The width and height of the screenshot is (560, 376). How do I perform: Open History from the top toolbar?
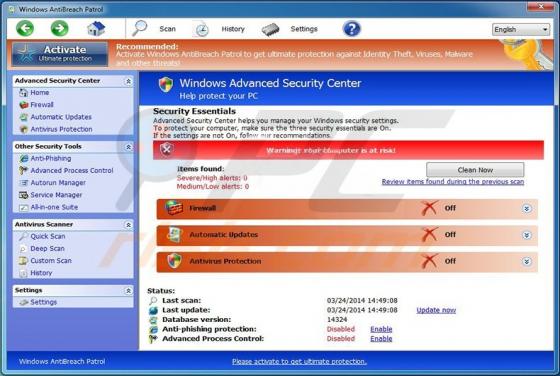pos(233,29)
